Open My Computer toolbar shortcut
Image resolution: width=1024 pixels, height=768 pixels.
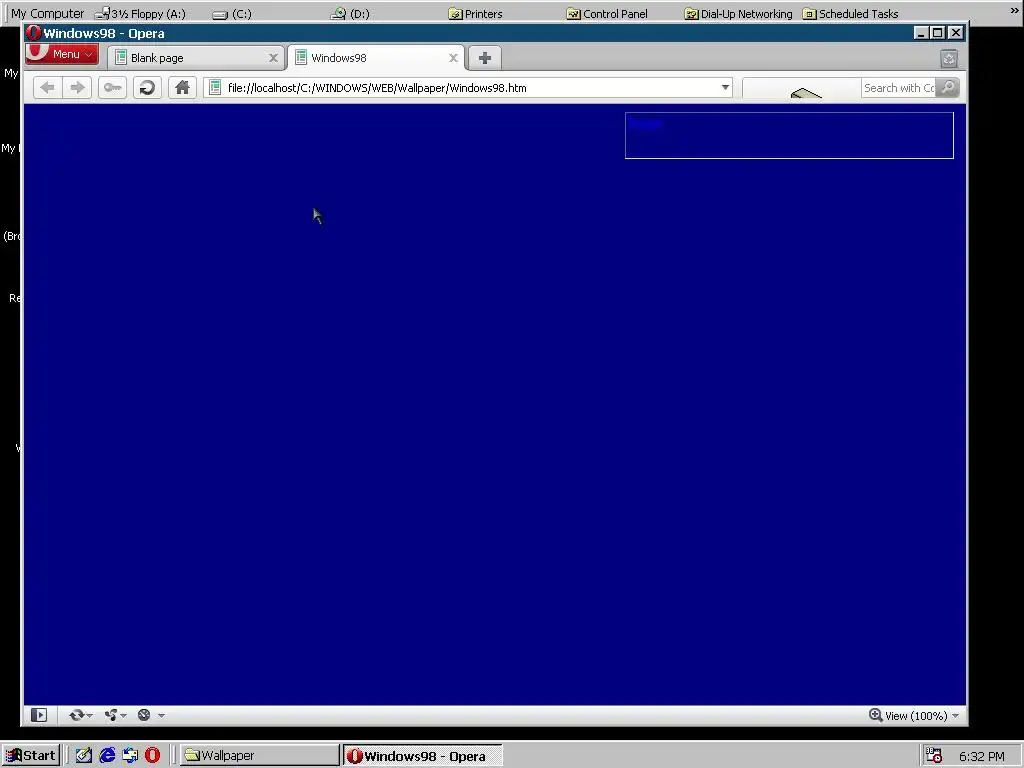48,13
